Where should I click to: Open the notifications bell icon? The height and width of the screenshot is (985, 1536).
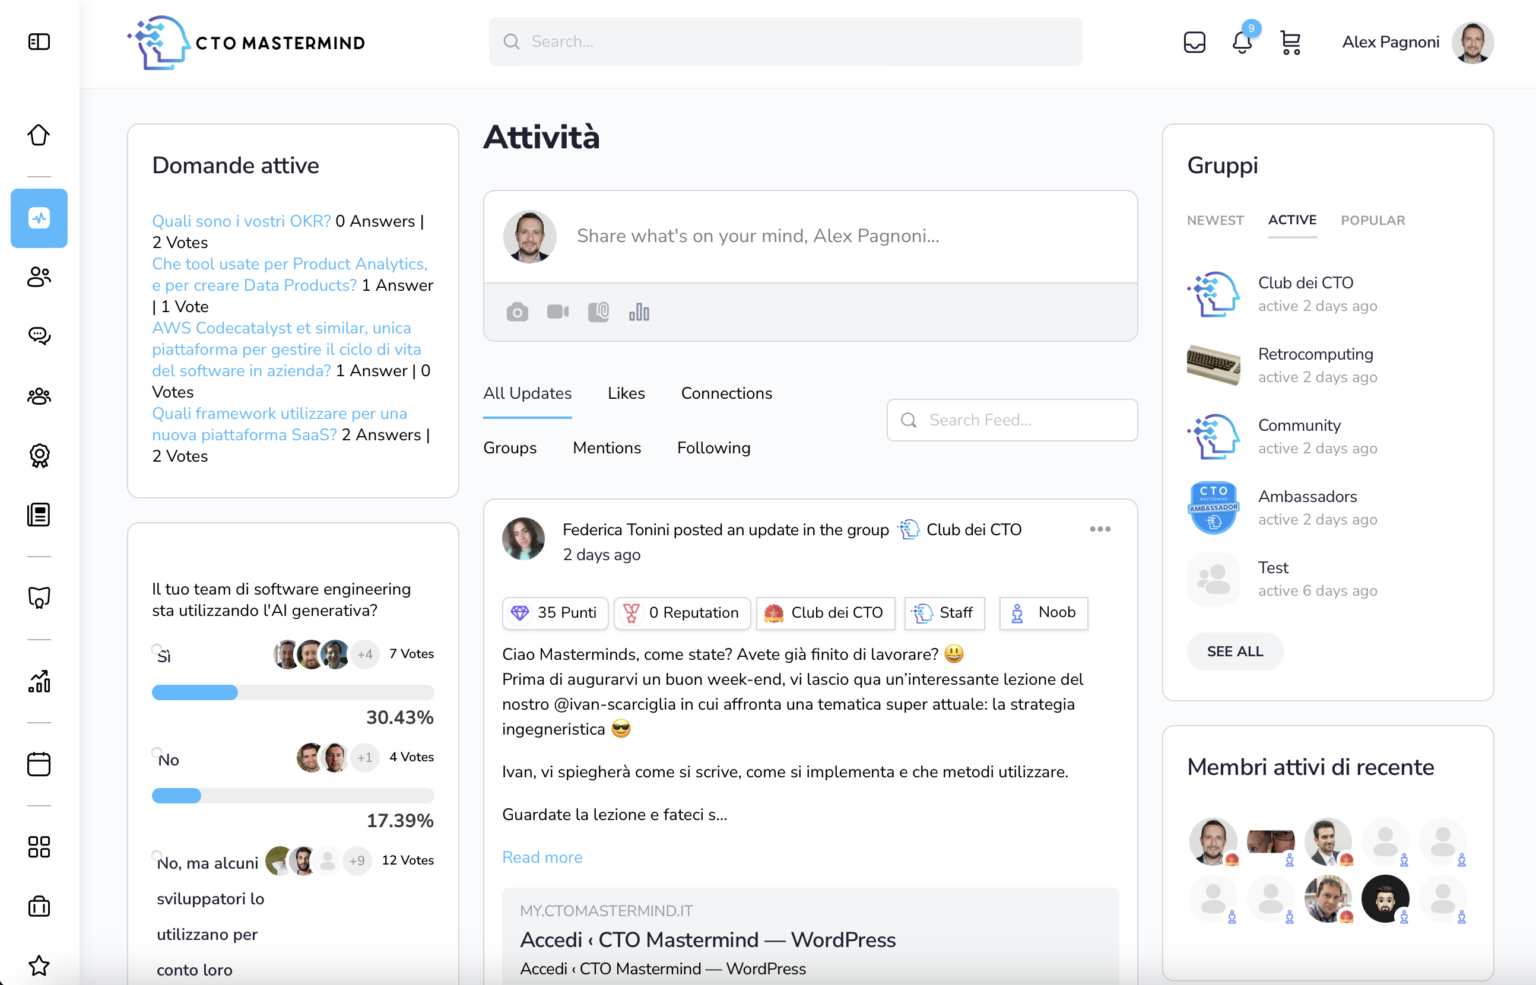(1242, 42)
